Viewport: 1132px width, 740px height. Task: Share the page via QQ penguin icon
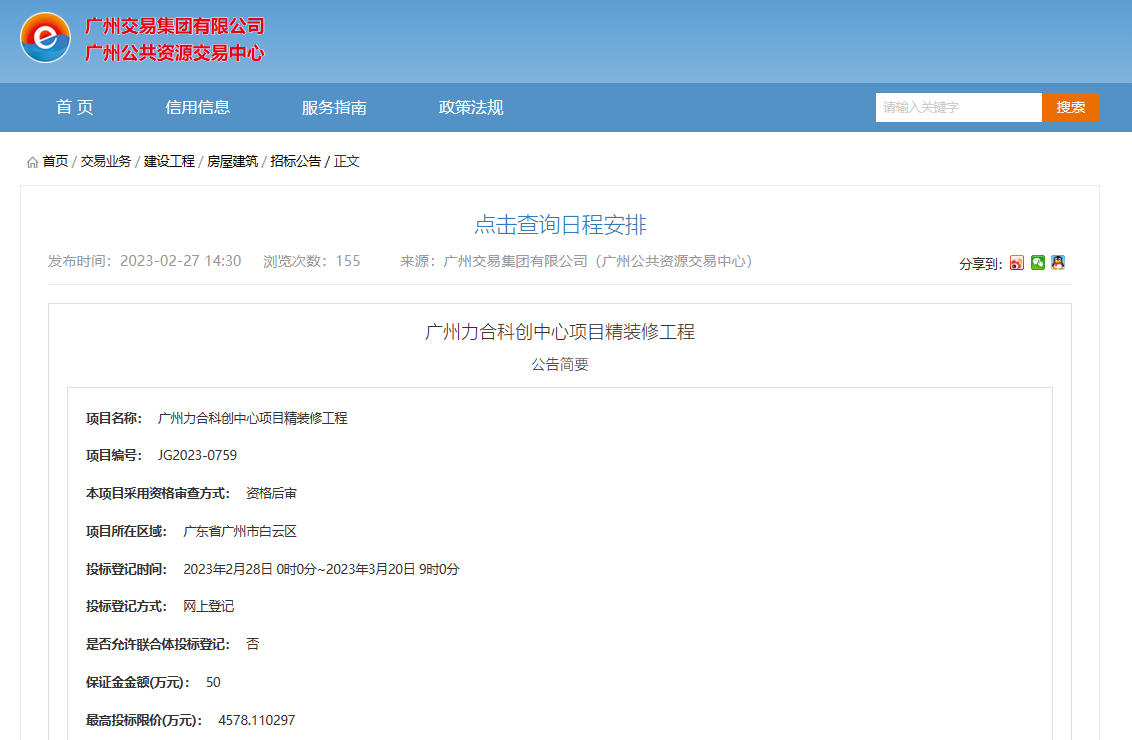tap(1058, 263)
